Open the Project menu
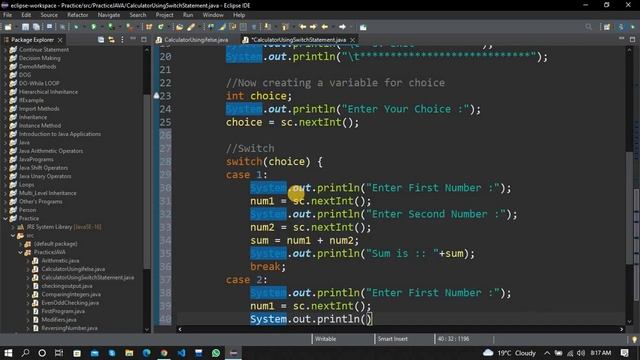 coord(164,15)
